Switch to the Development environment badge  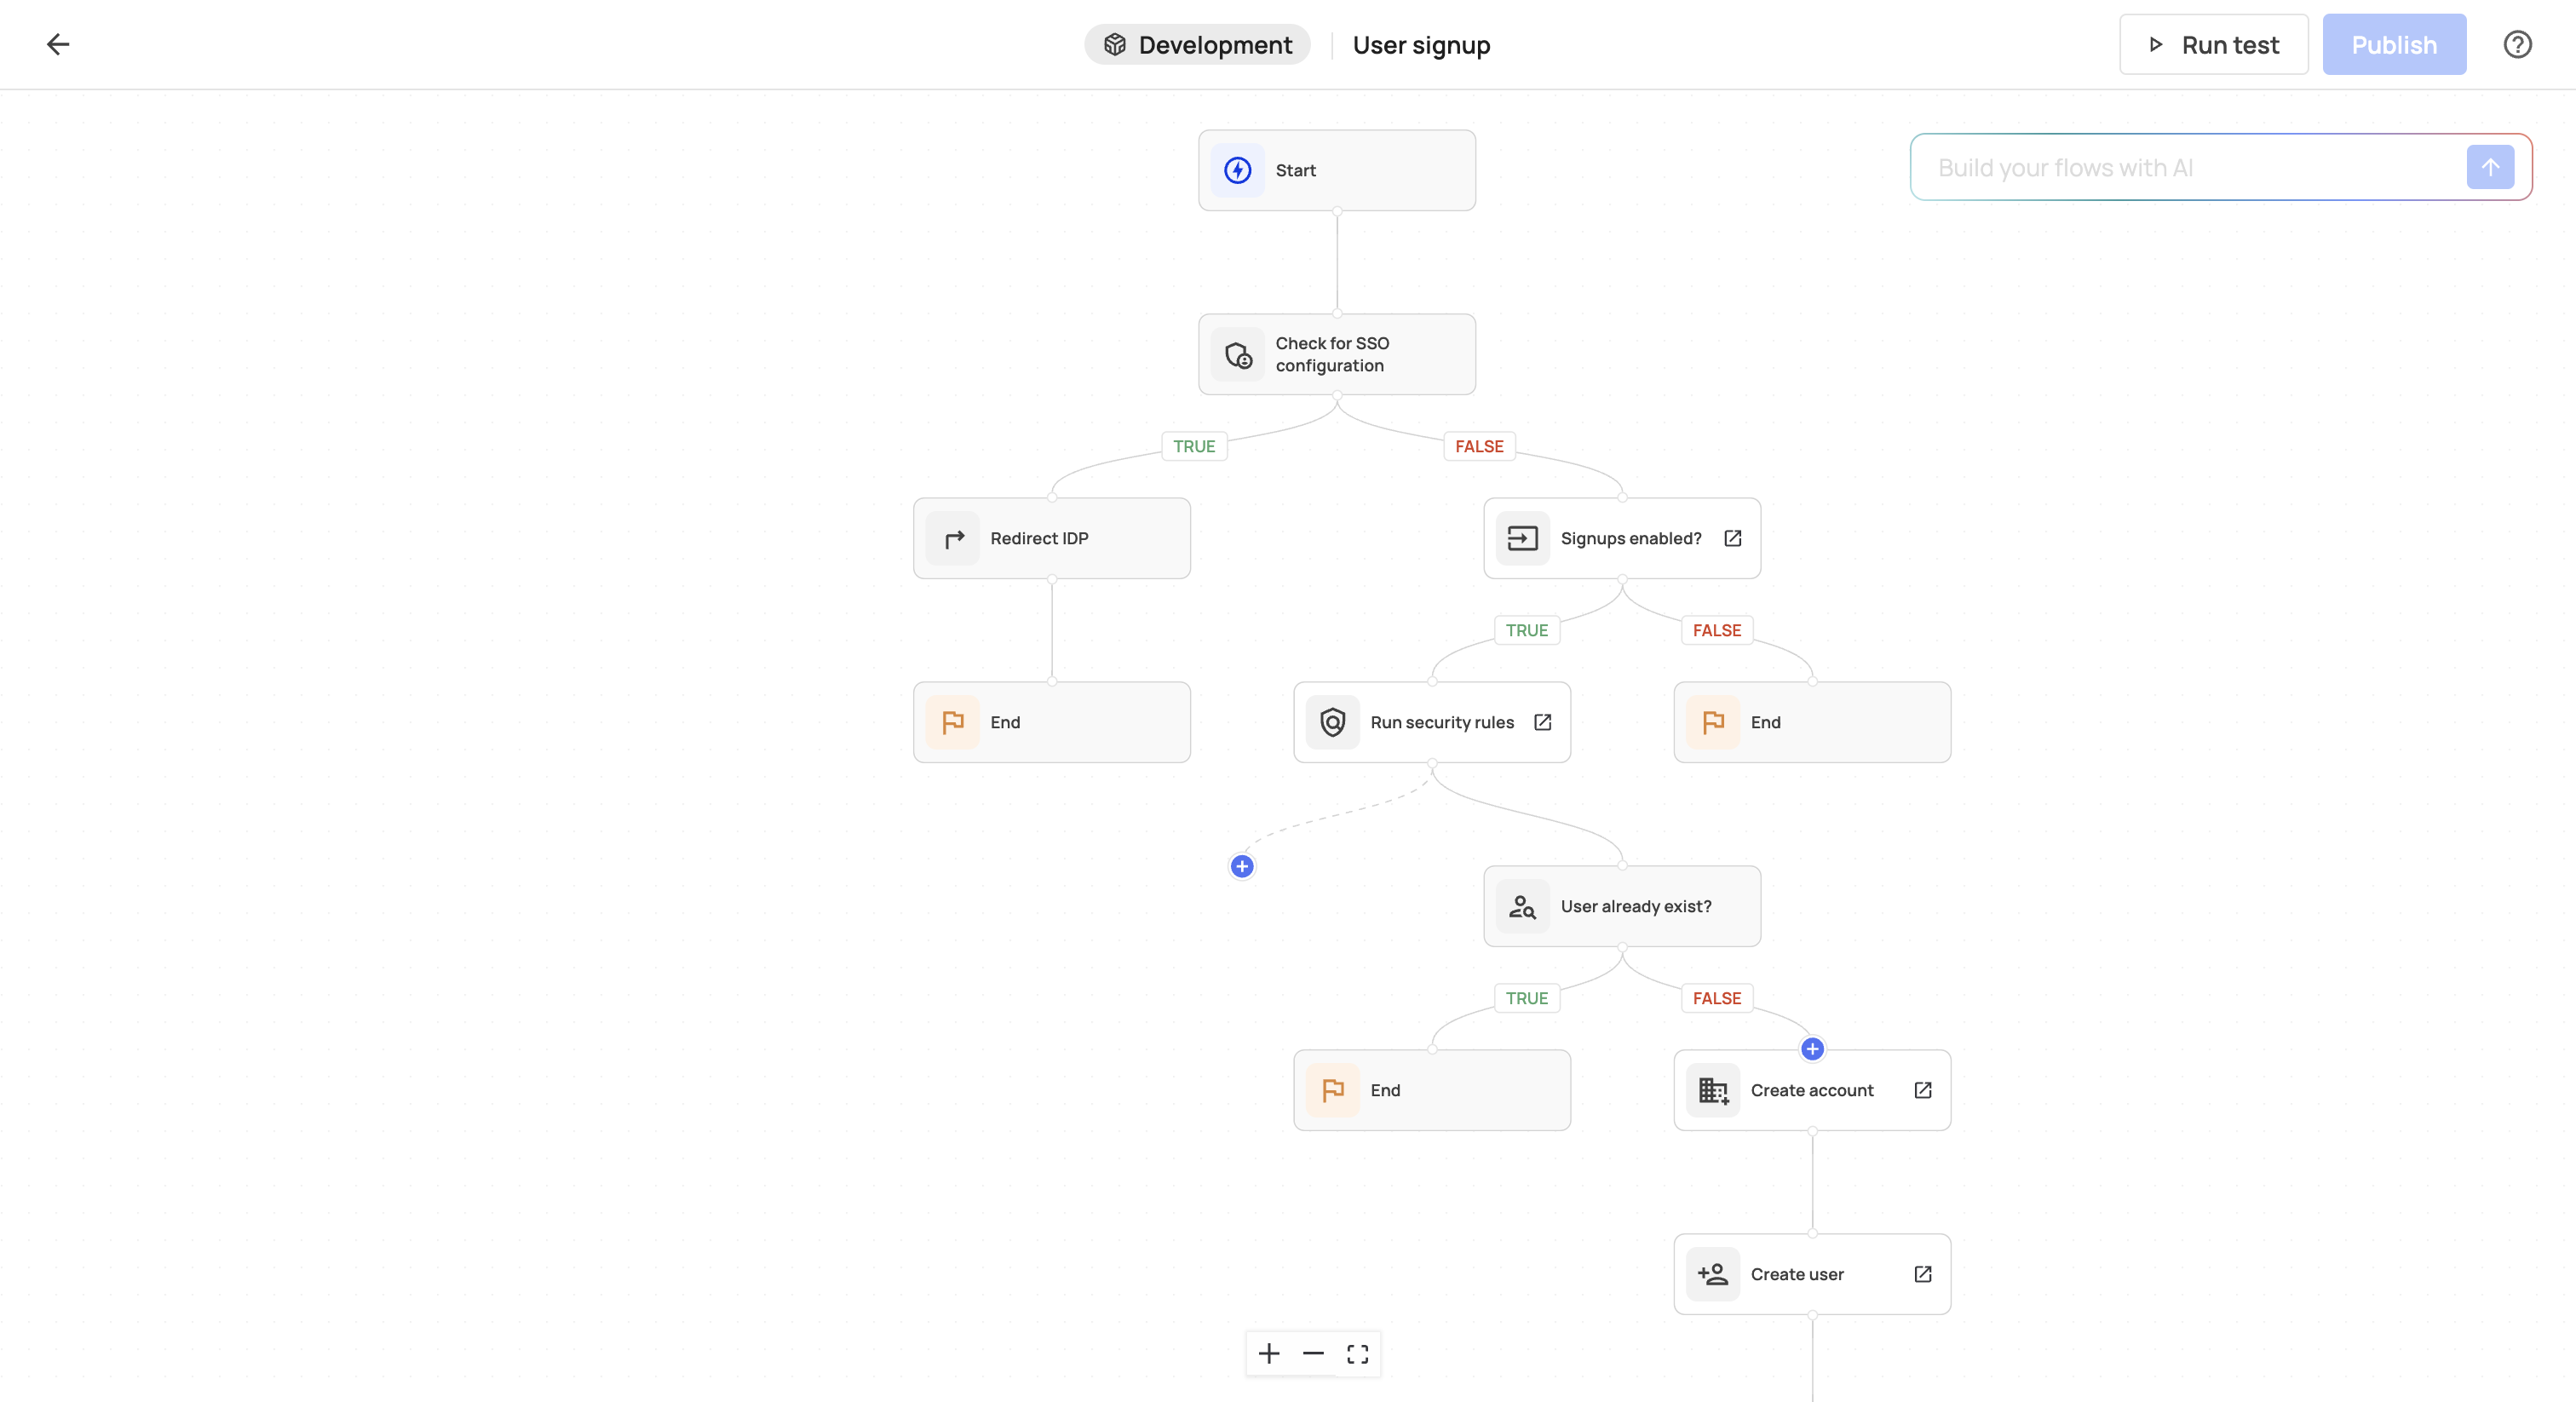1197,44
